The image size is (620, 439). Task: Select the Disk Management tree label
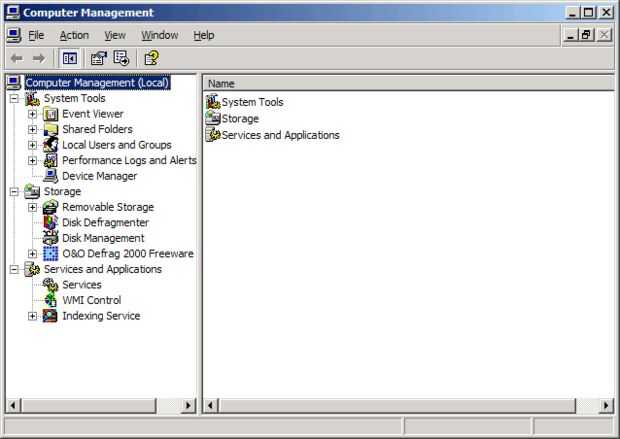[103, 238]
